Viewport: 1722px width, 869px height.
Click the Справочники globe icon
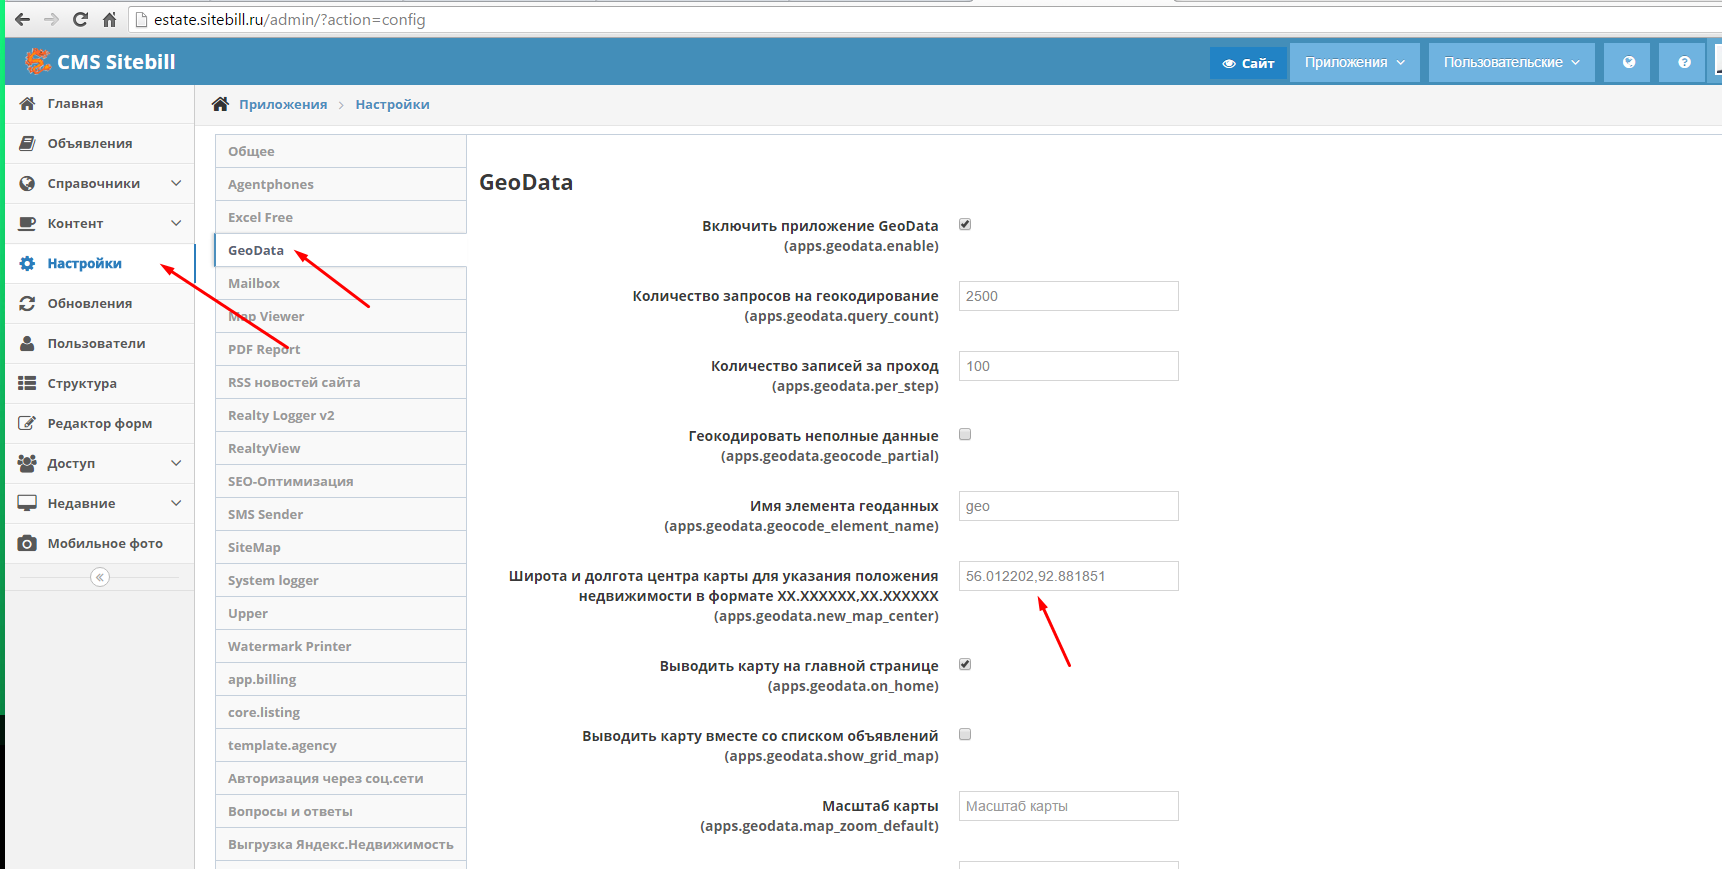point(27,183)
